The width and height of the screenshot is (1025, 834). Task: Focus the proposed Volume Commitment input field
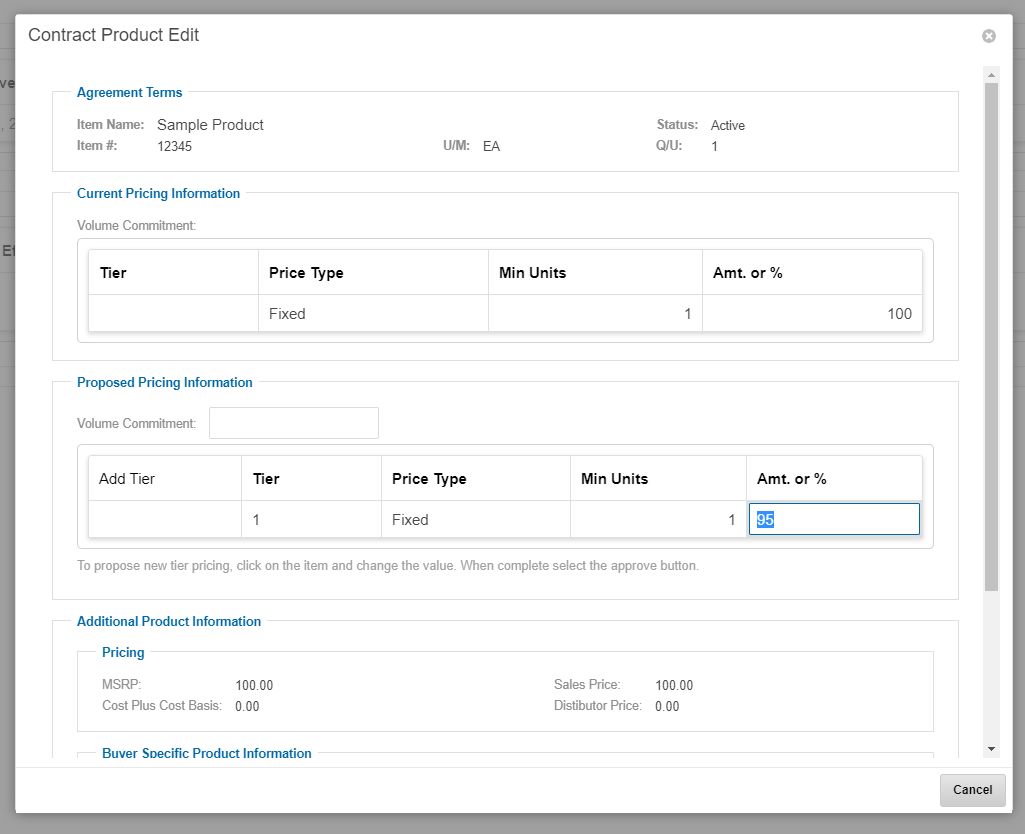tap(294, 423)
